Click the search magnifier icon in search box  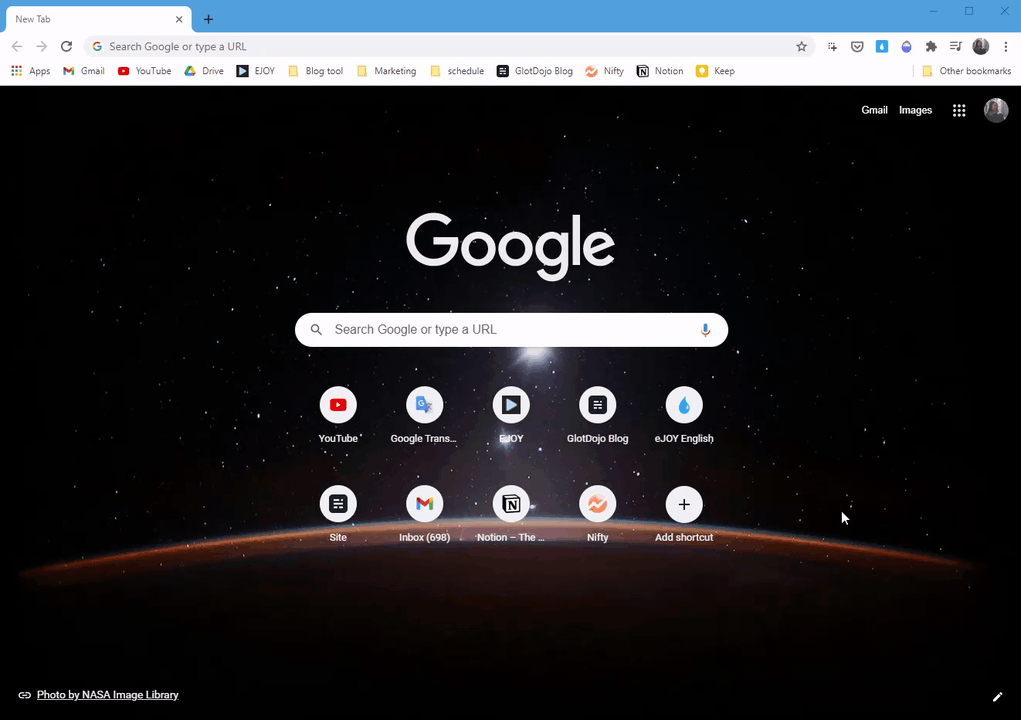coord(316,330)
